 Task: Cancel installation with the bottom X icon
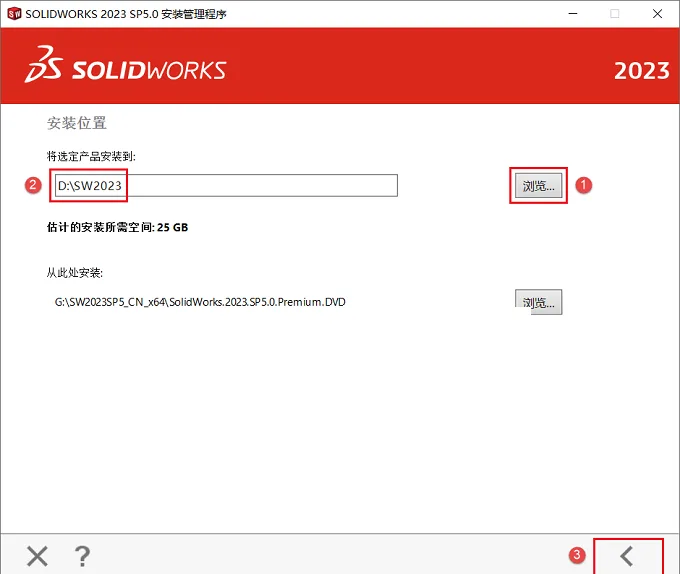[x=37, y=556]
